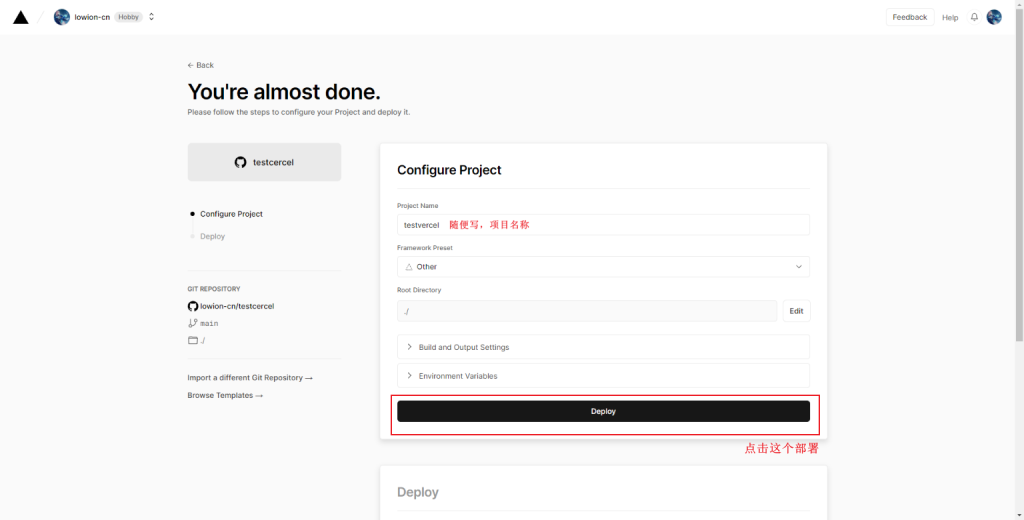
Task: Click Import a different Git Repository
Action: click(x=250, y=378)
